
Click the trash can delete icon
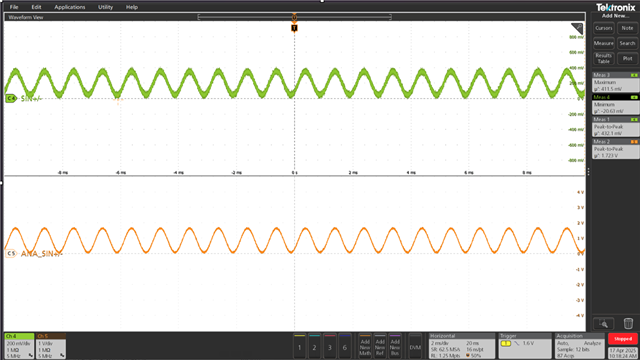[x=628, y=324]
